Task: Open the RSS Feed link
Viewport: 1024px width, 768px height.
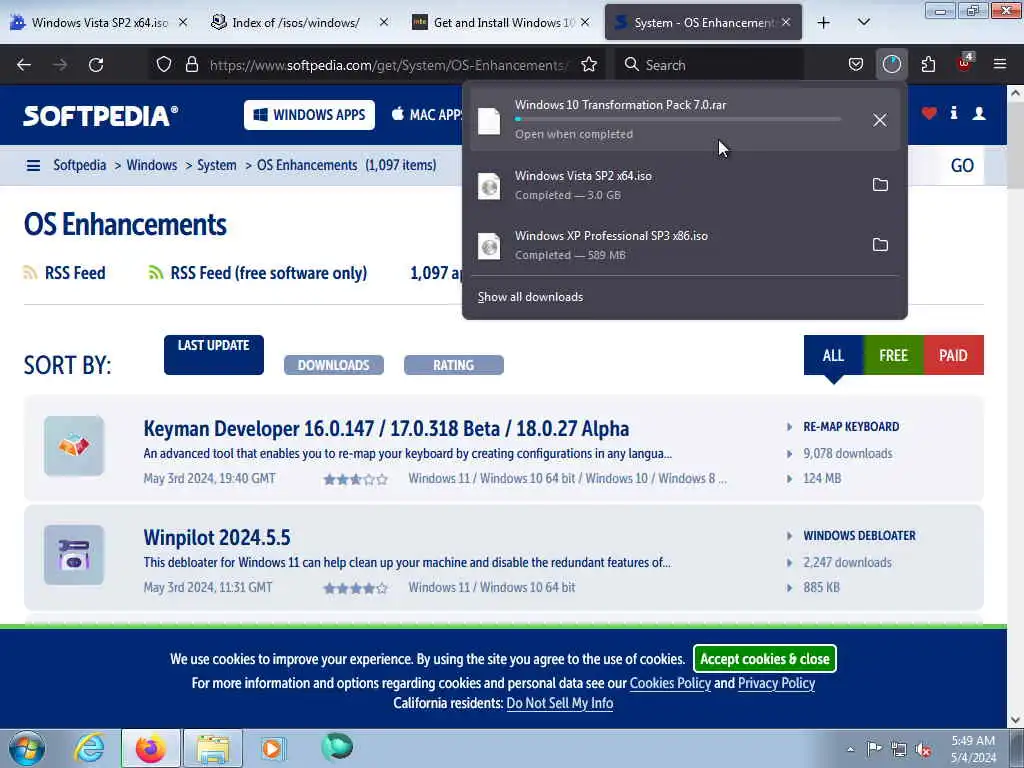Action: [x=74, y=273]
